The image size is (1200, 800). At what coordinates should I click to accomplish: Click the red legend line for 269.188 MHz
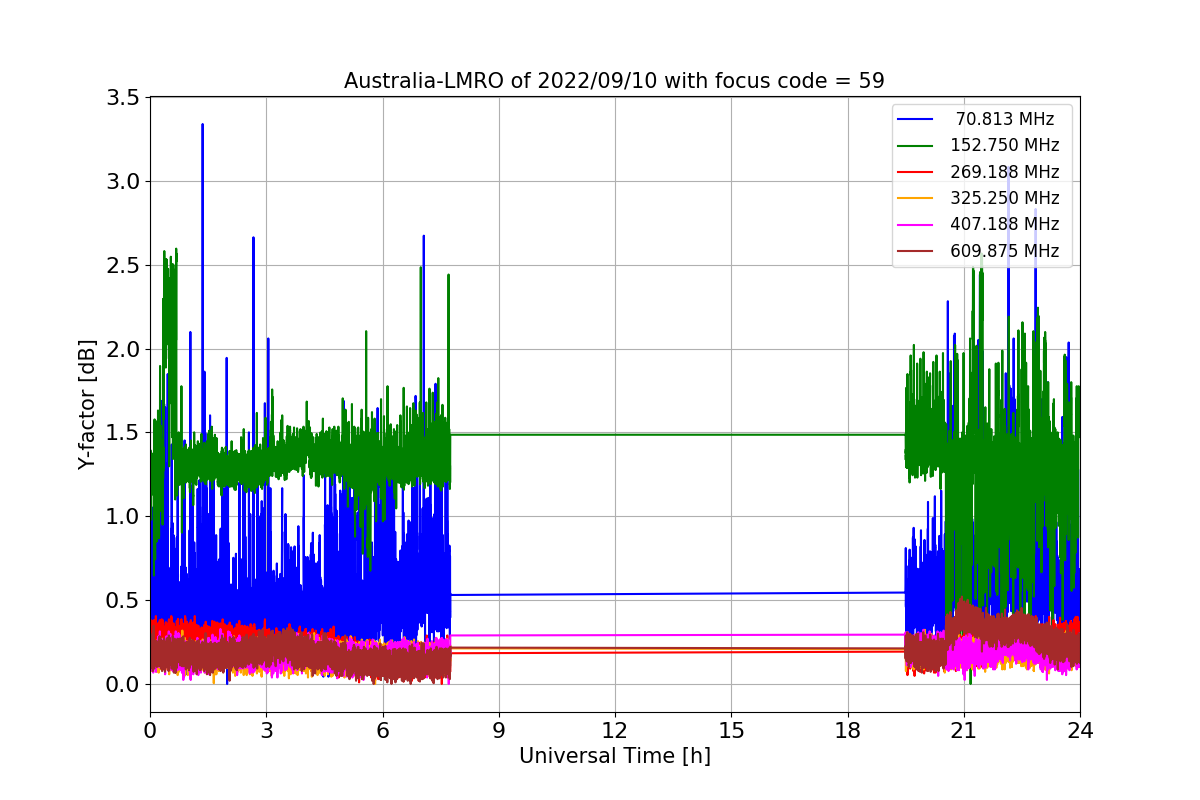pyautogui.click(x=916, y=173)
